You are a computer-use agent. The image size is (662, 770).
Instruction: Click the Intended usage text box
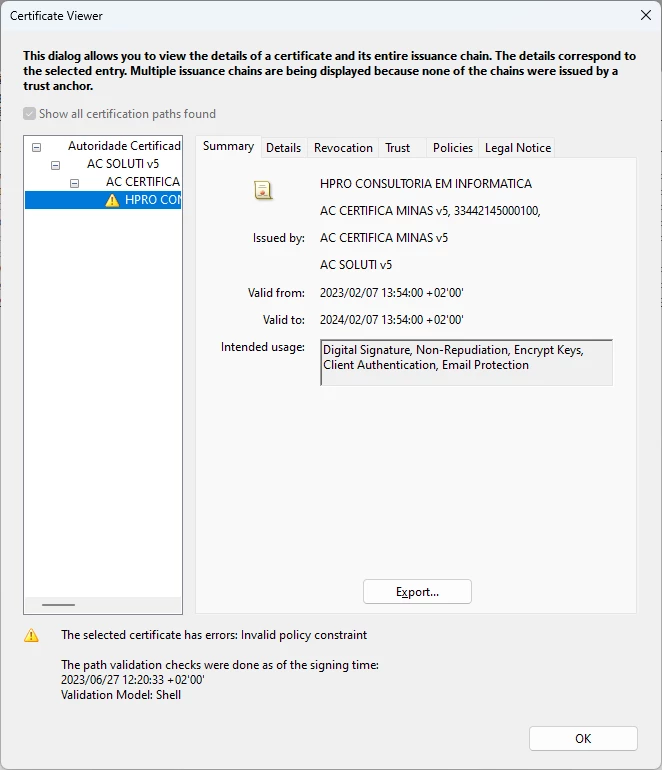466,362
